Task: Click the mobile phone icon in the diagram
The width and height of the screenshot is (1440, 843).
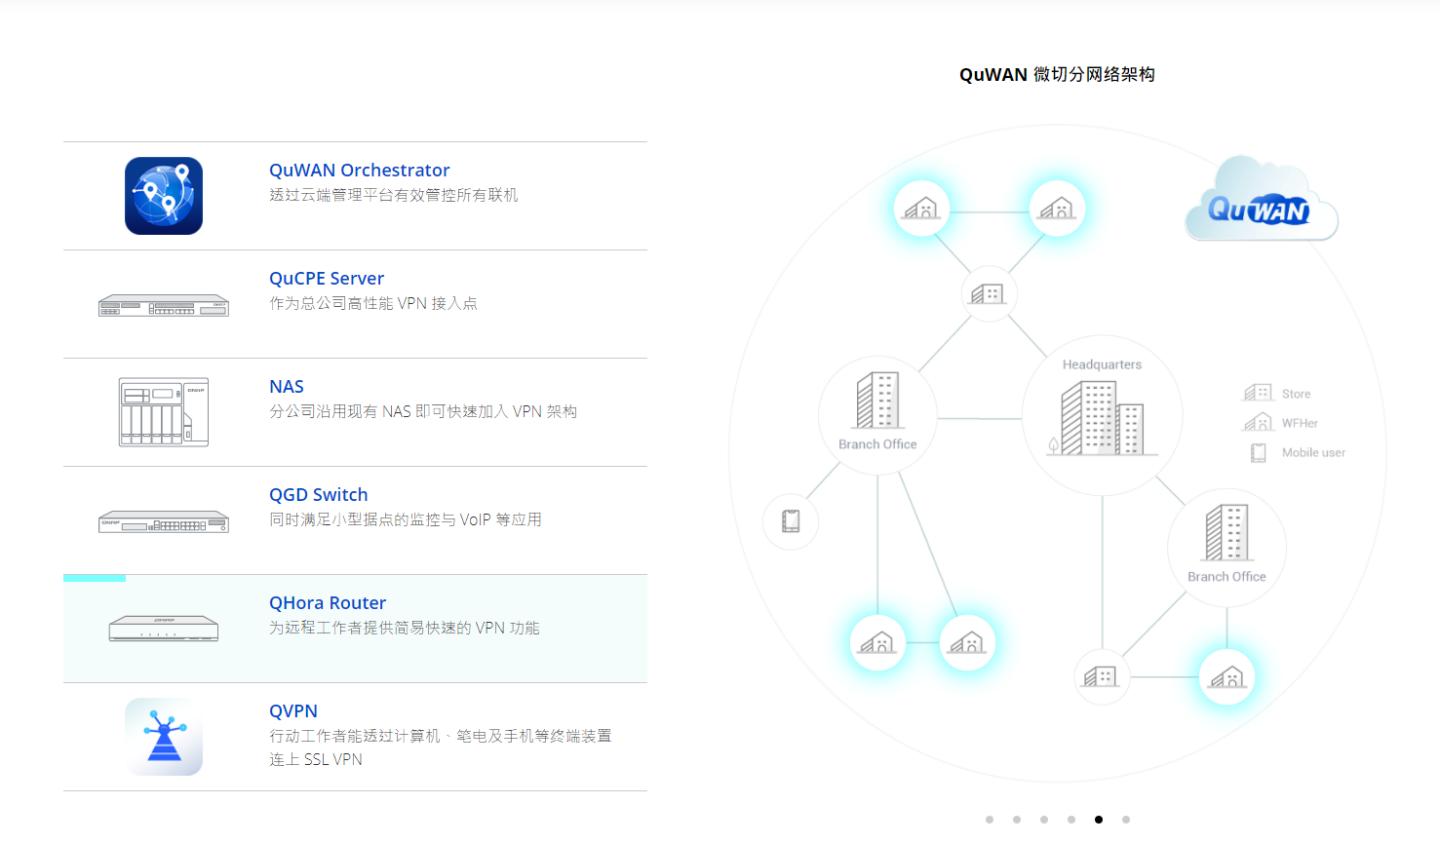Action: point(790,521)
